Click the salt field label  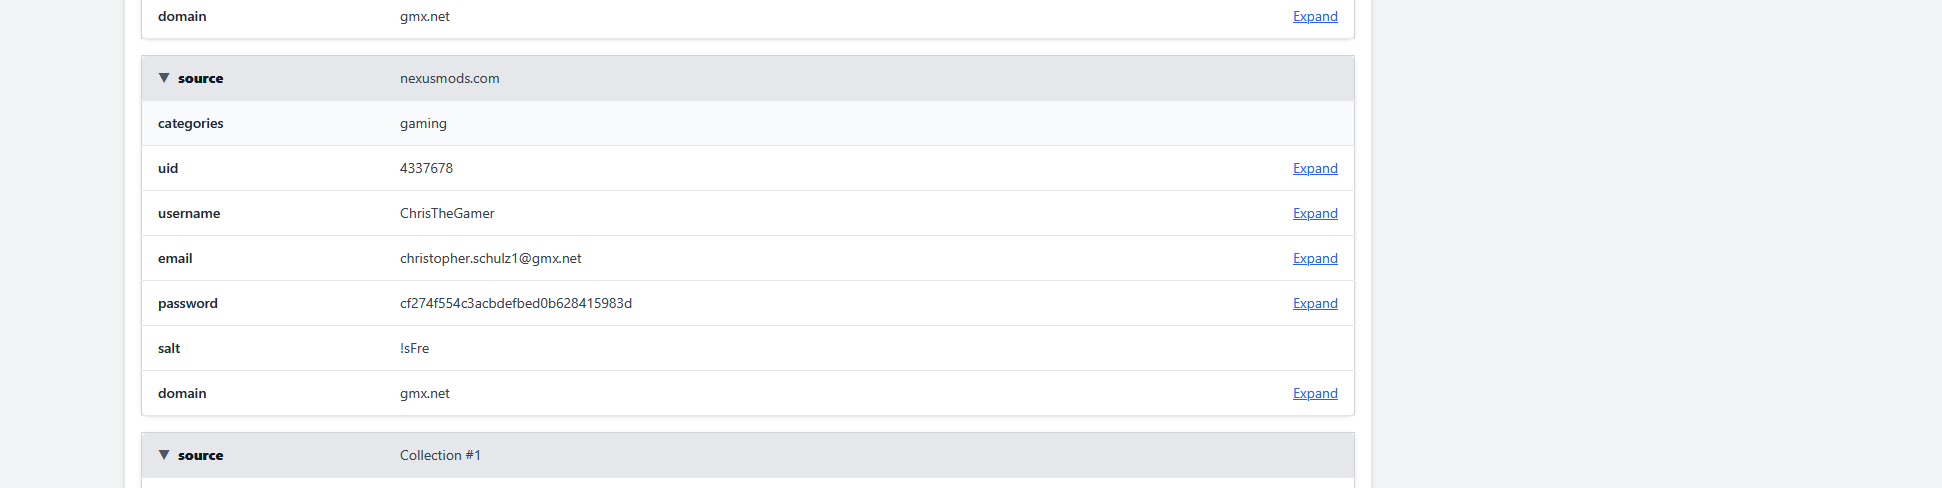[169, 348]
